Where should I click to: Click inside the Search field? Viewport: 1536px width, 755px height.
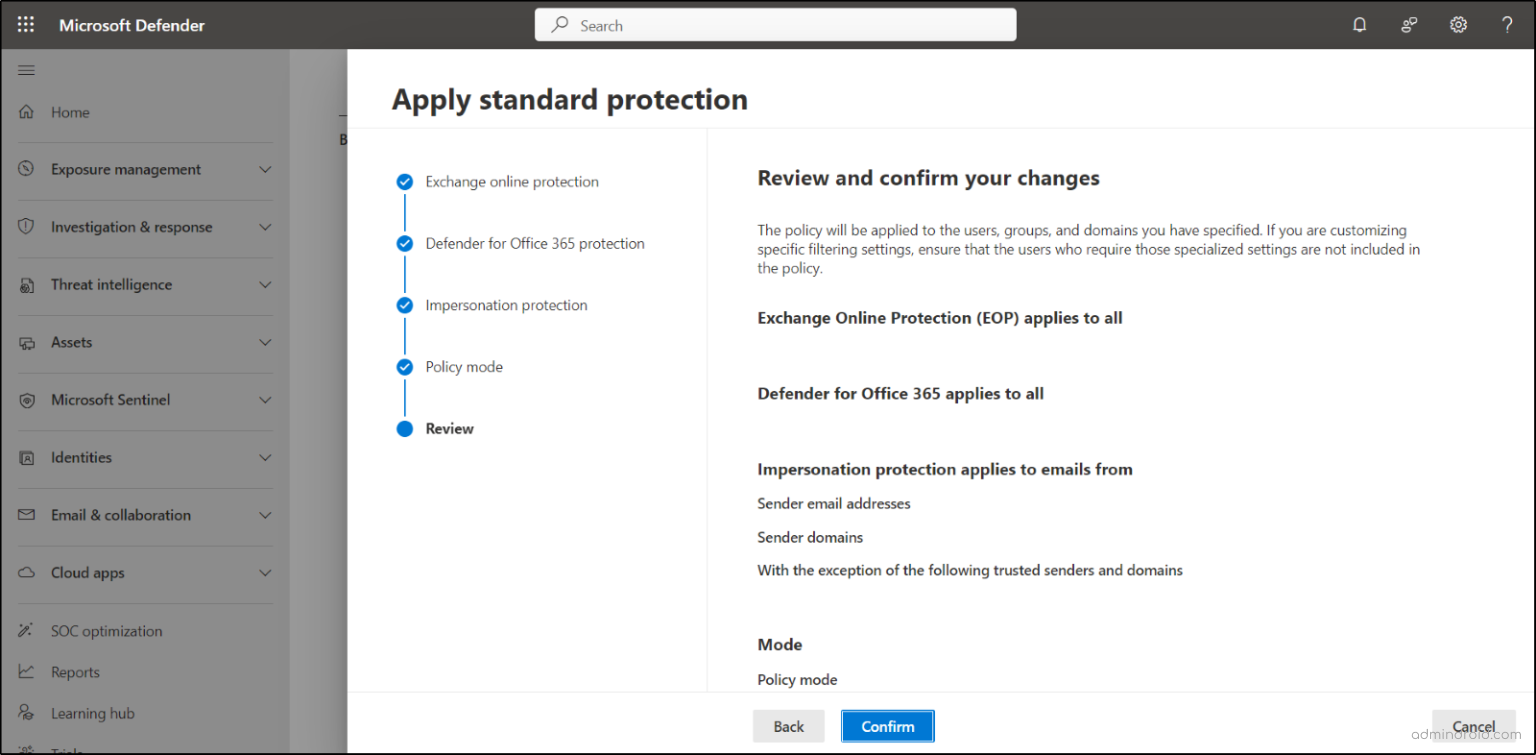(775, 24)
